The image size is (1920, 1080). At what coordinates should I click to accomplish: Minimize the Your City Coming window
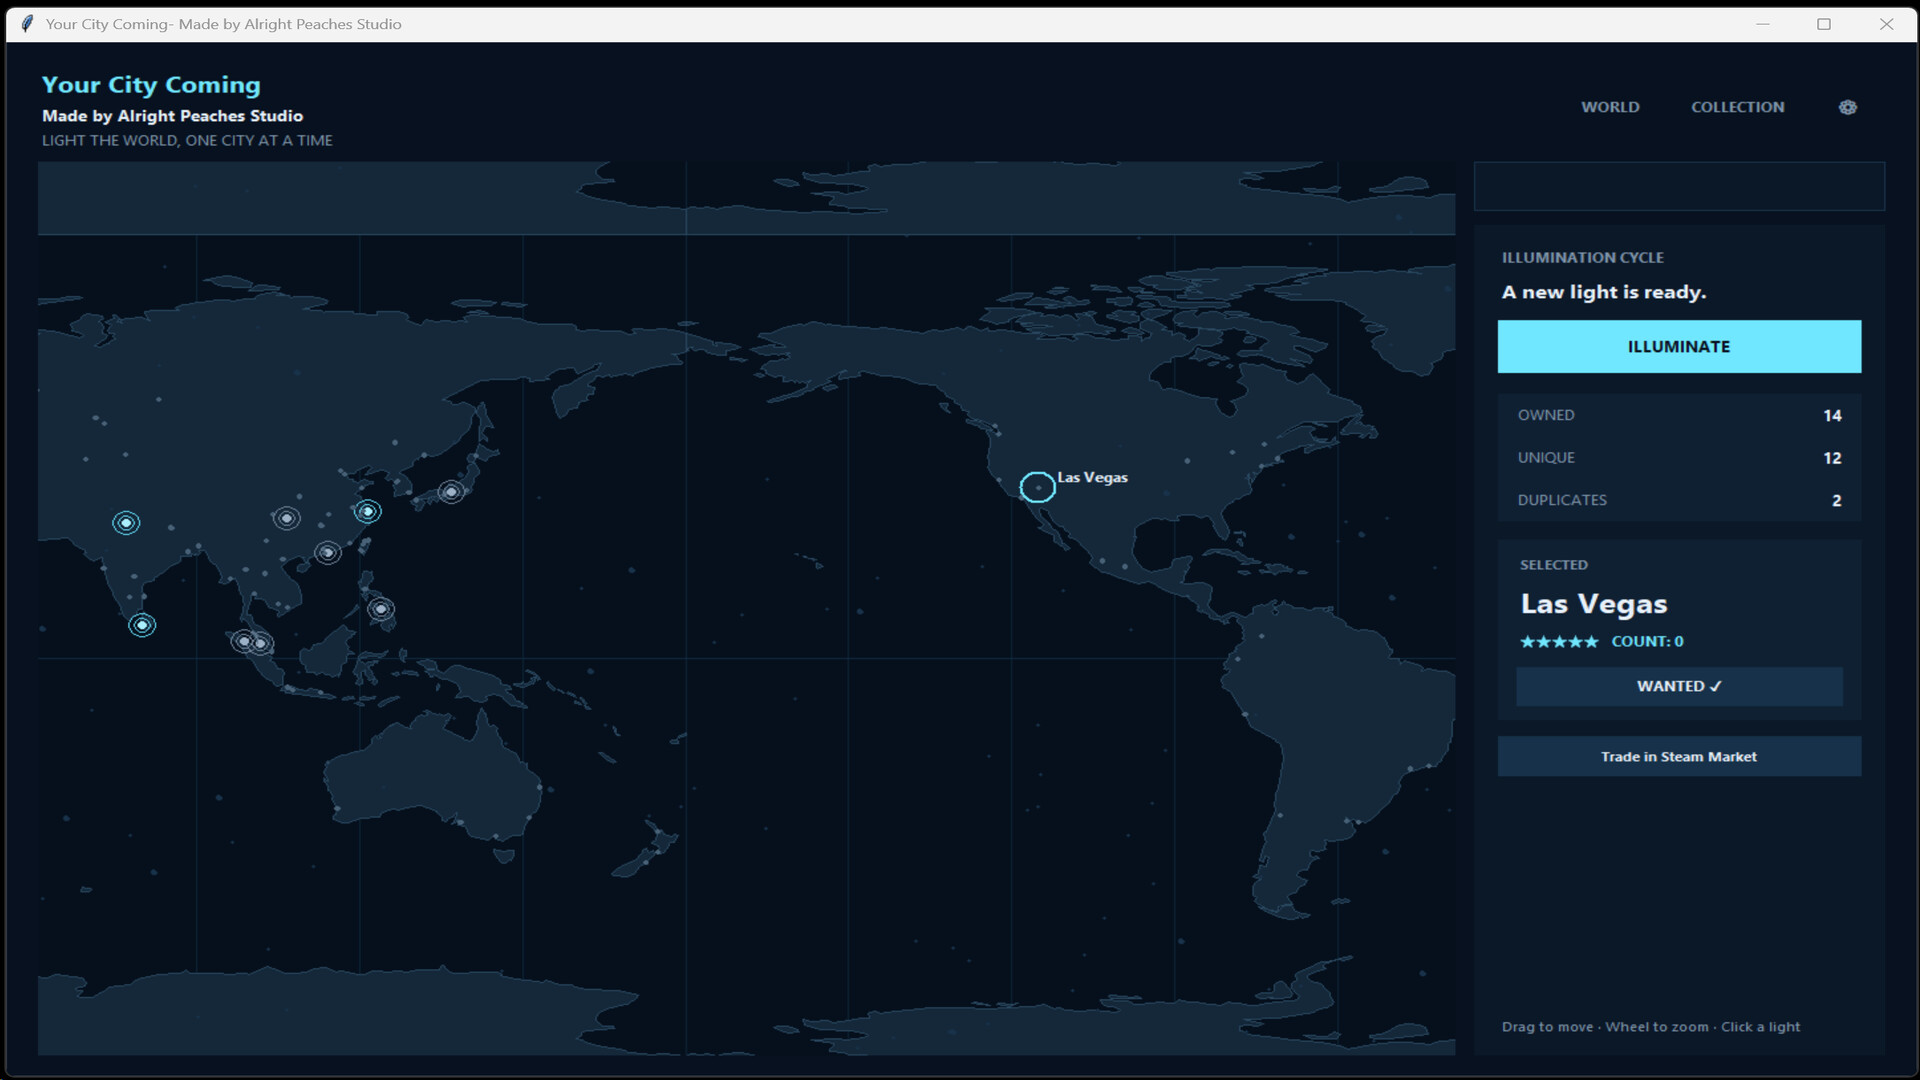1763,24
